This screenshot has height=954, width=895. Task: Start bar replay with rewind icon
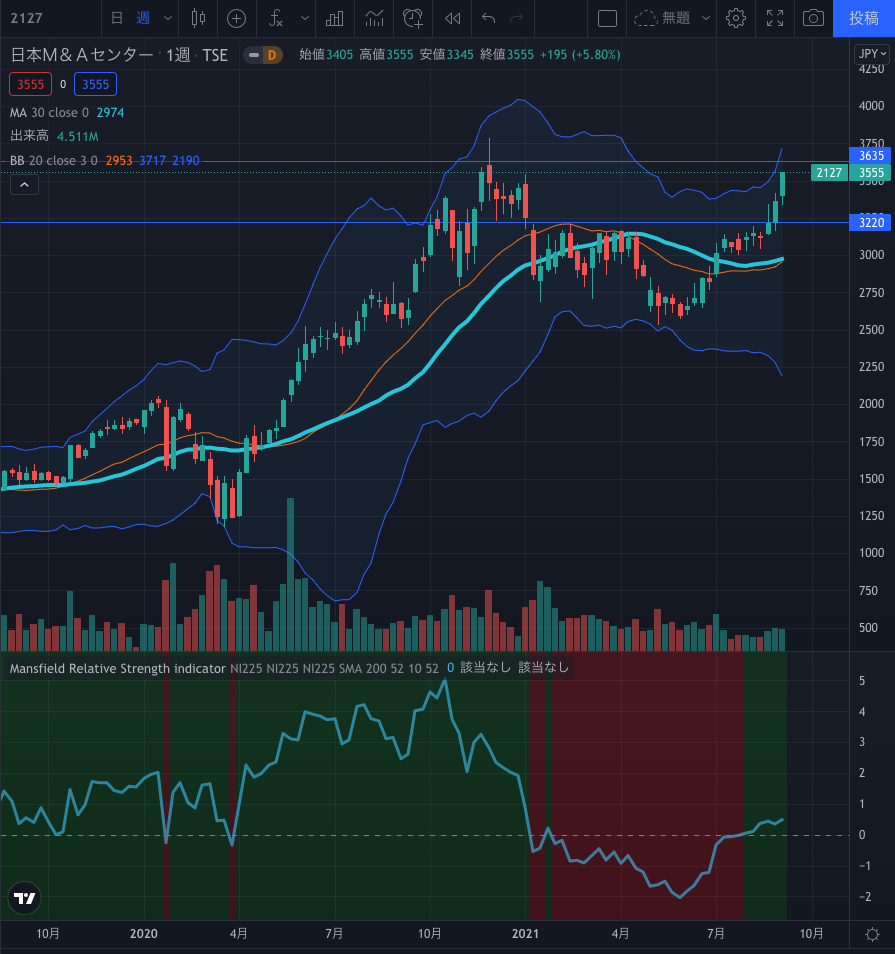tap(452, 18)
